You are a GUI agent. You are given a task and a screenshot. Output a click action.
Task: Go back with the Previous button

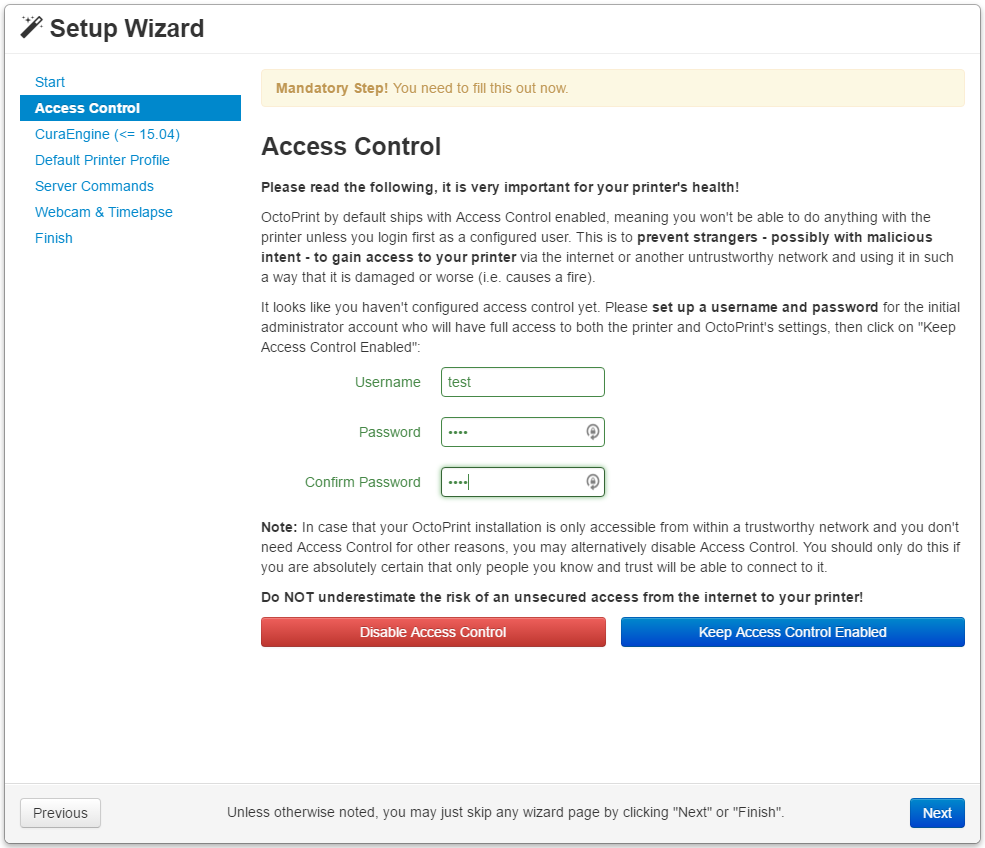[60, 813]
